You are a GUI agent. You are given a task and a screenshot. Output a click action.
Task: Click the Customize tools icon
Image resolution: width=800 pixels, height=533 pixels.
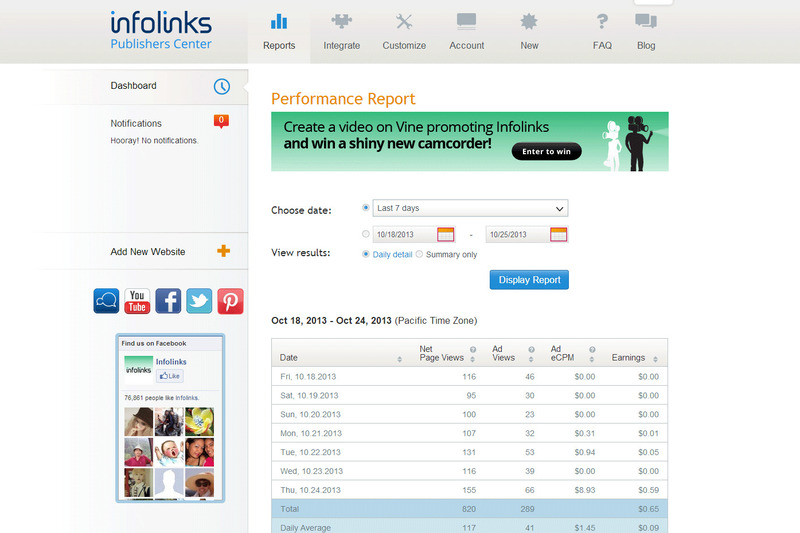pyautogui.click(x=404, y=22)
